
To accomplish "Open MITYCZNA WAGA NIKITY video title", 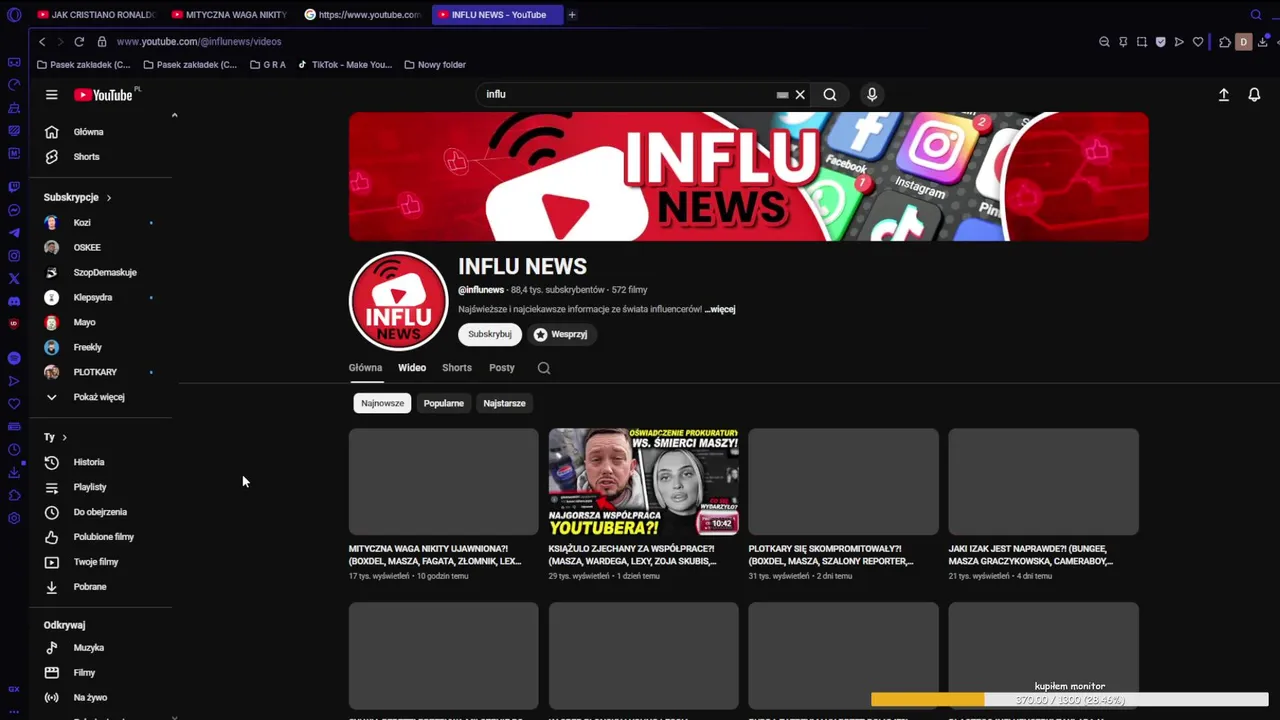I will 436,555.
